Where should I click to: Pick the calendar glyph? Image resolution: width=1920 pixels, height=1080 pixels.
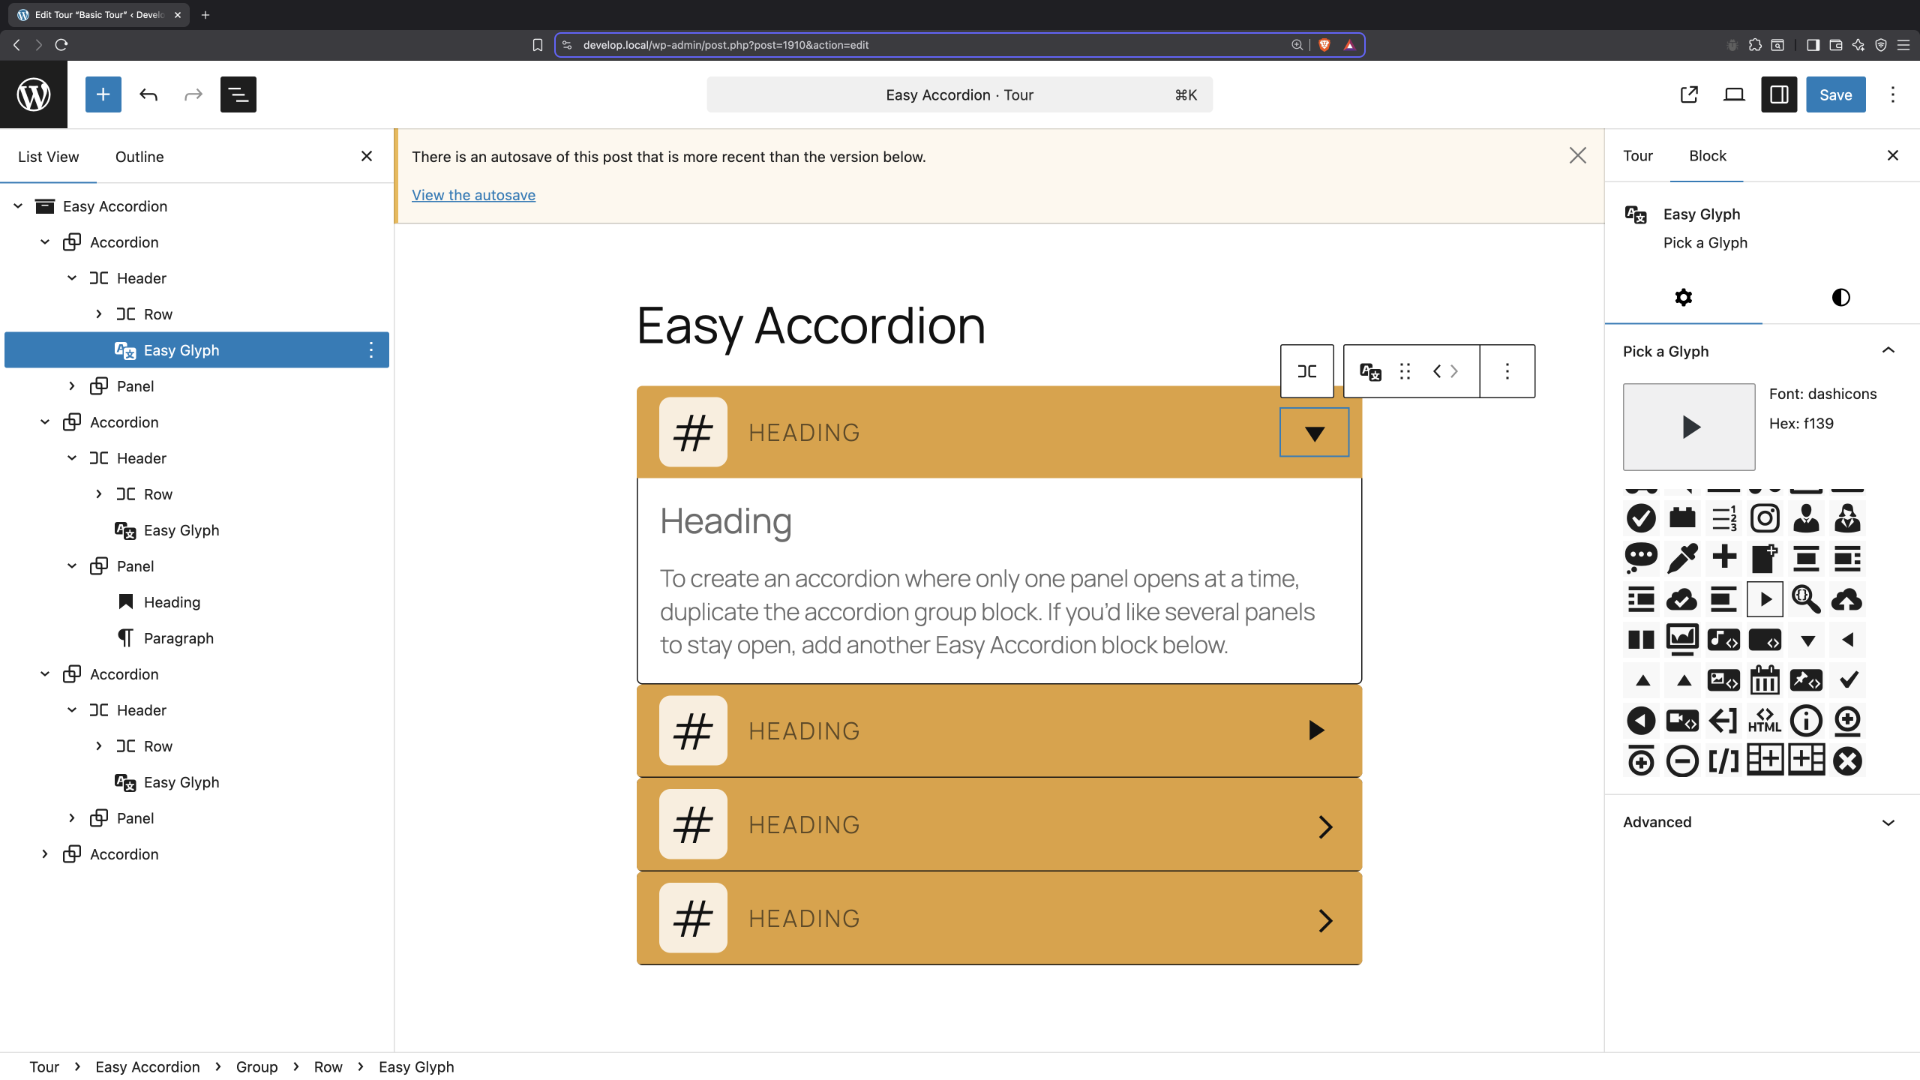tap(1765, 680)
